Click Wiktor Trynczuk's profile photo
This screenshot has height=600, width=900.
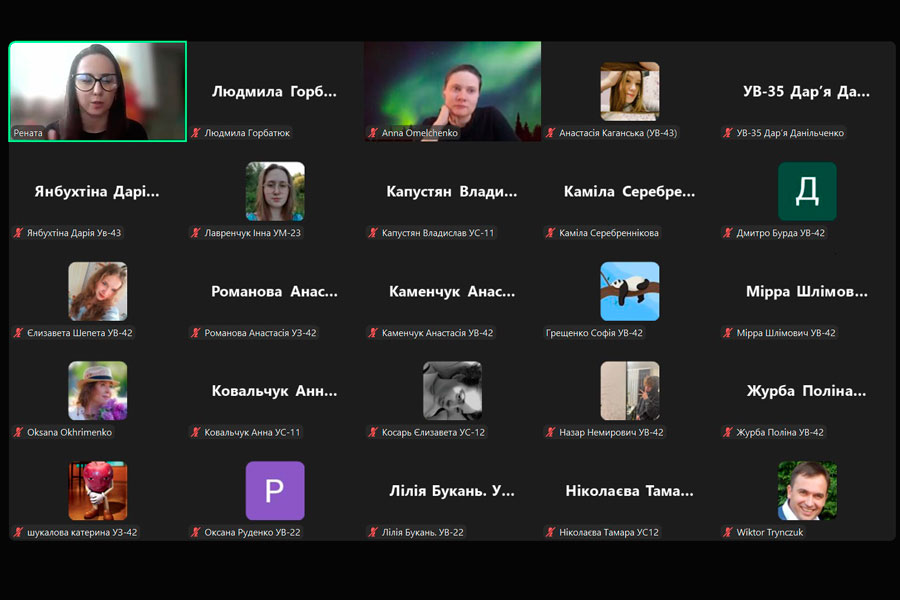click(x=807, y=491)
